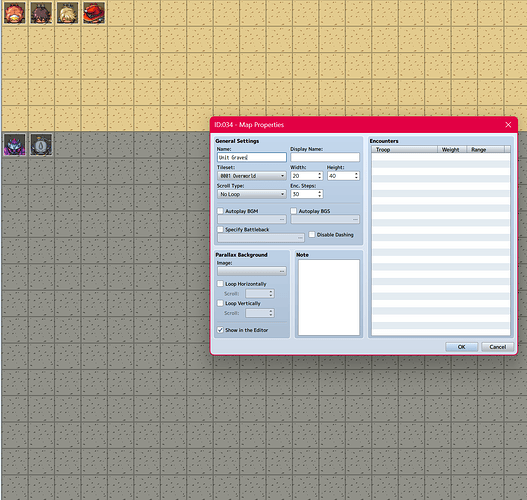Click the Autoplay BGS file selection field

[325, 219]
